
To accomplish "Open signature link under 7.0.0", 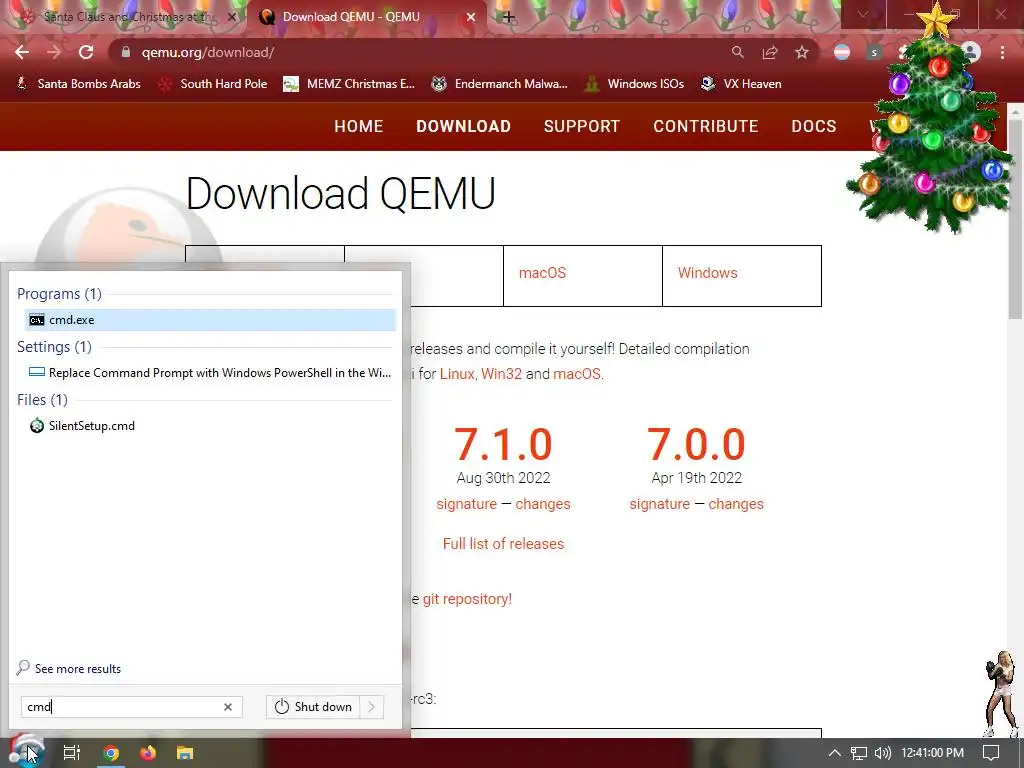I will tap(660, 504).
